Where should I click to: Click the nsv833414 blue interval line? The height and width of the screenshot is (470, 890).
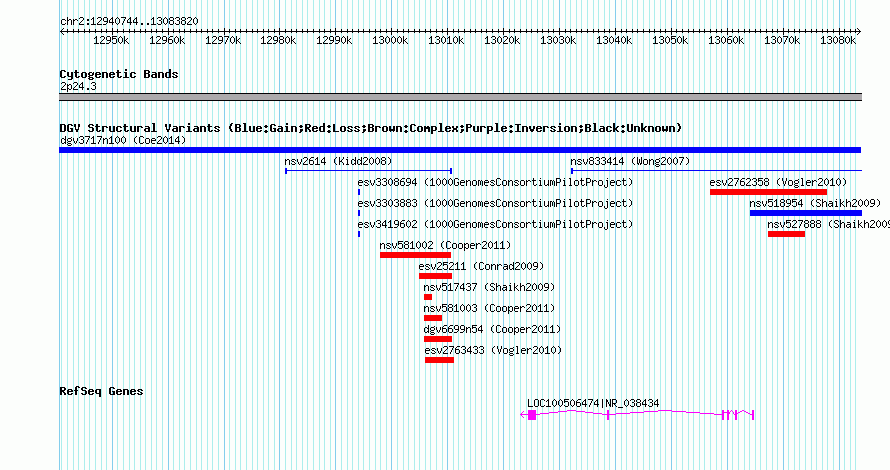716,170
